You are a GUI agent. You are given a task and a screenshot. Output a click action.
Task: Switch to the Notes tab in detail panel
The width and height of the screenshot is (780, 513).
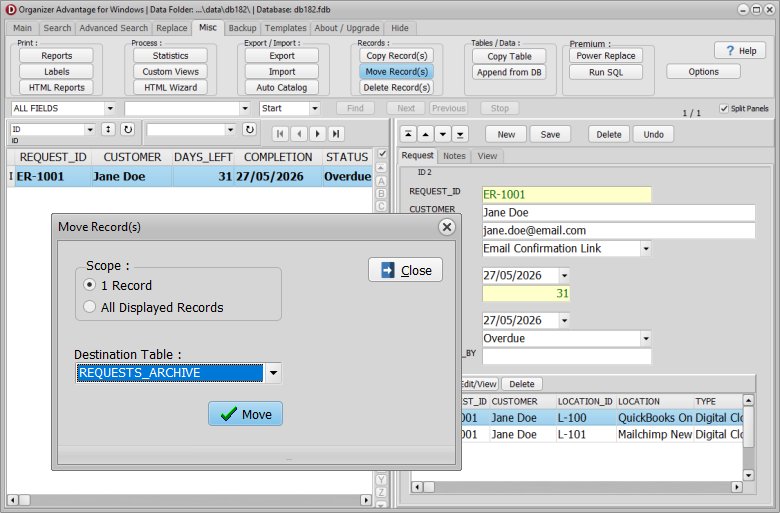click(454, 156)
